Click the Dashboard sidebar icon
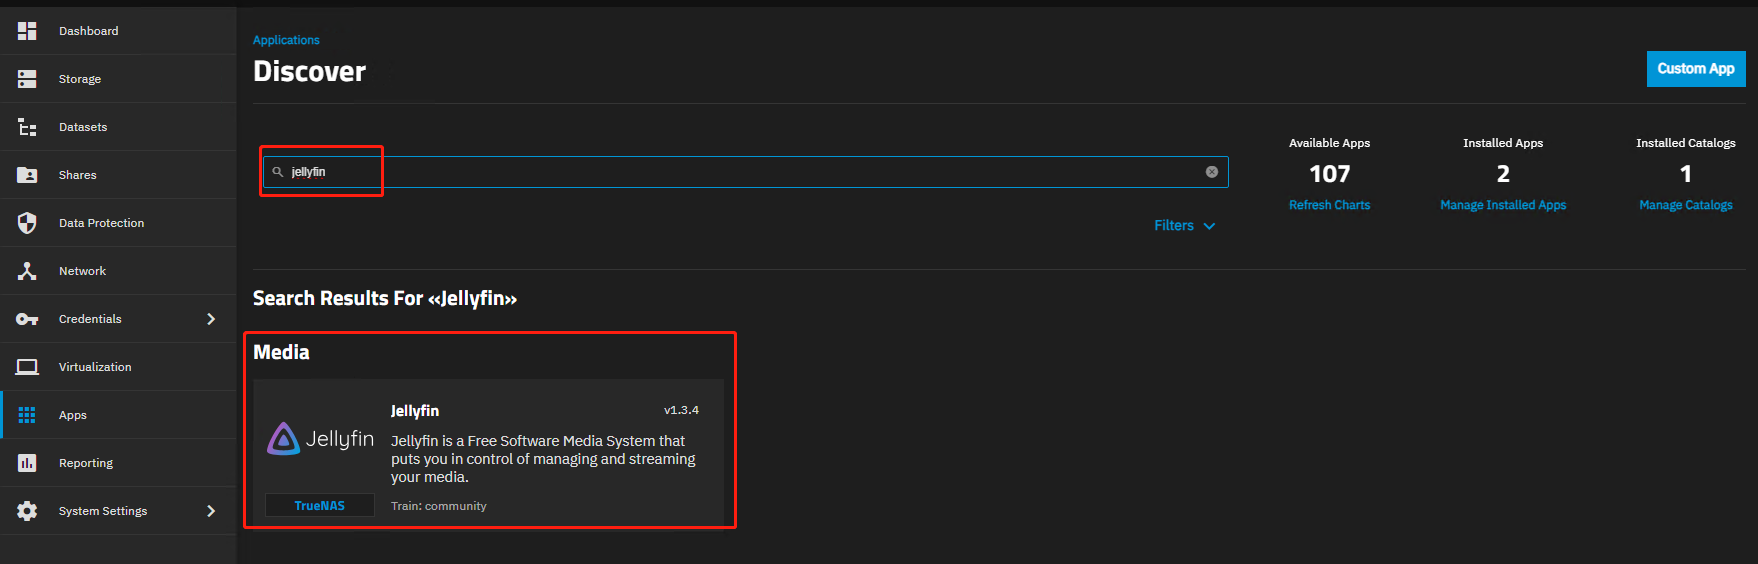Image resolution: width=1758 pixels, height=564 pixels. (27, 31)
